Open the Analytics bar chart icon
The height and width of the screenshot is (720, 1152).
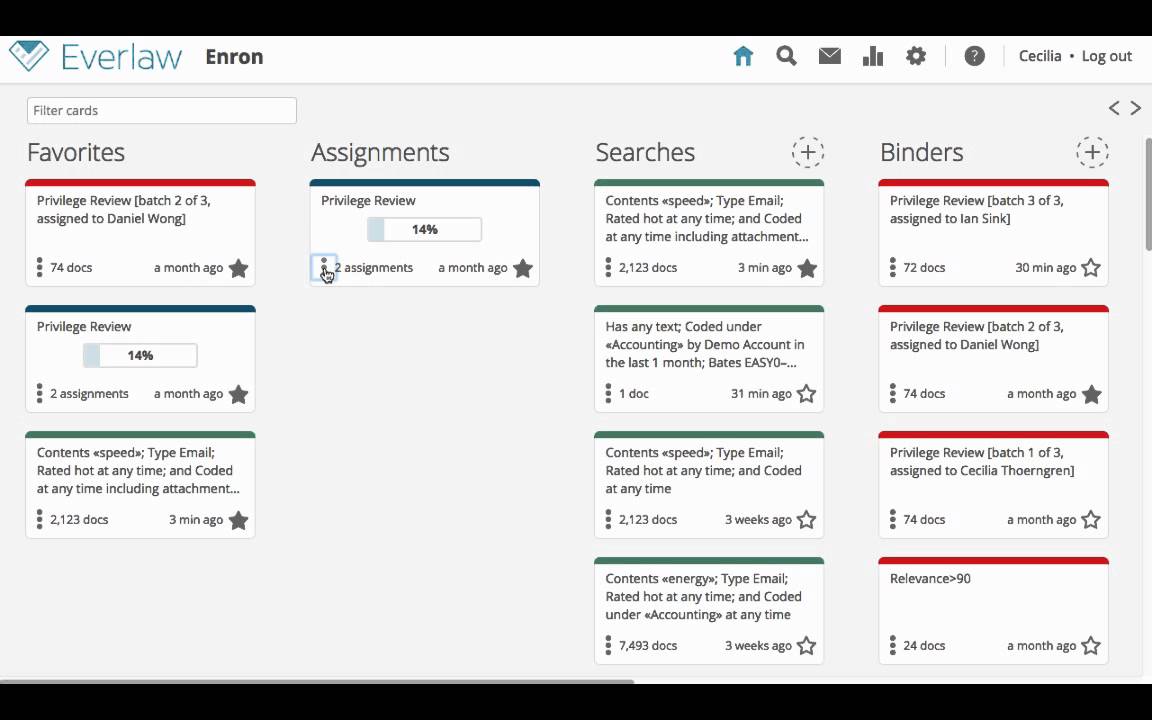(873, 56)
